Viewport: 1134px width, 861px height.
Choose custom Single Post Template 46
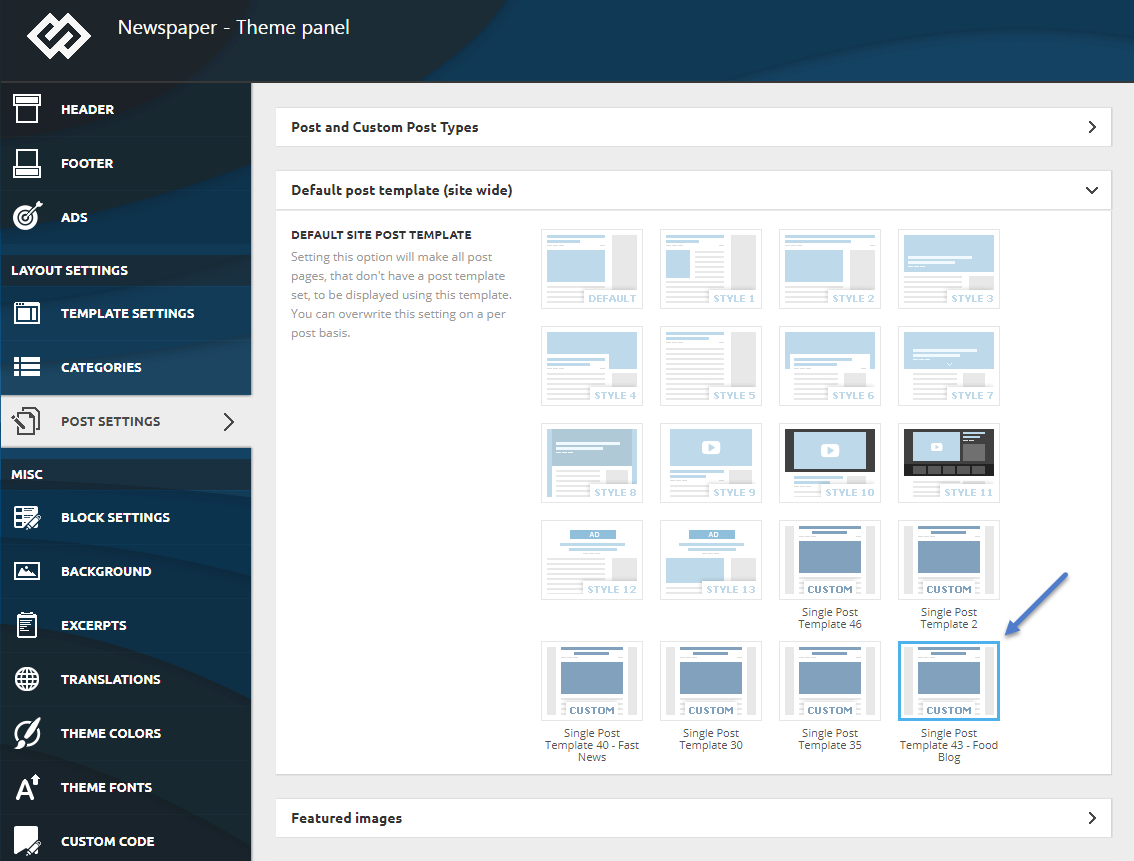coord(830,560)
